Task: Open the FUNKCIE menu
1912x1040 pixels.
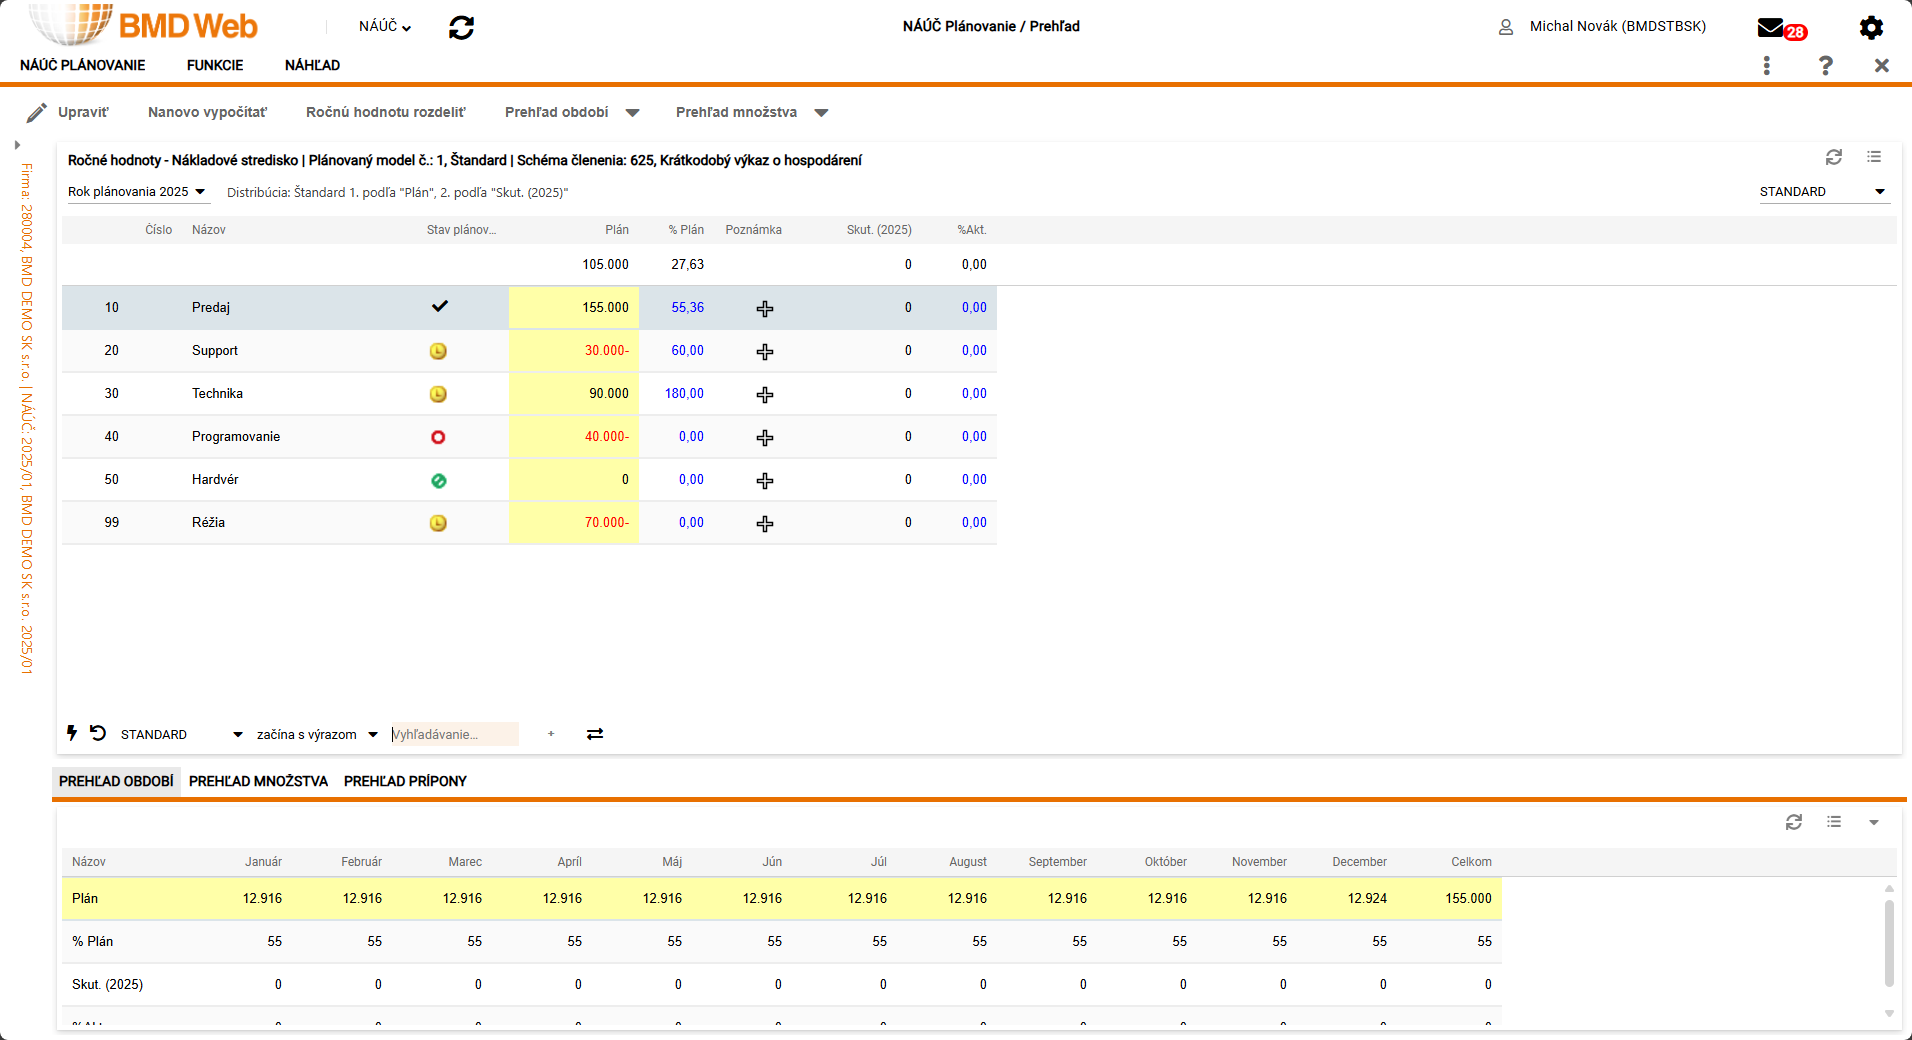Action: 215,65
